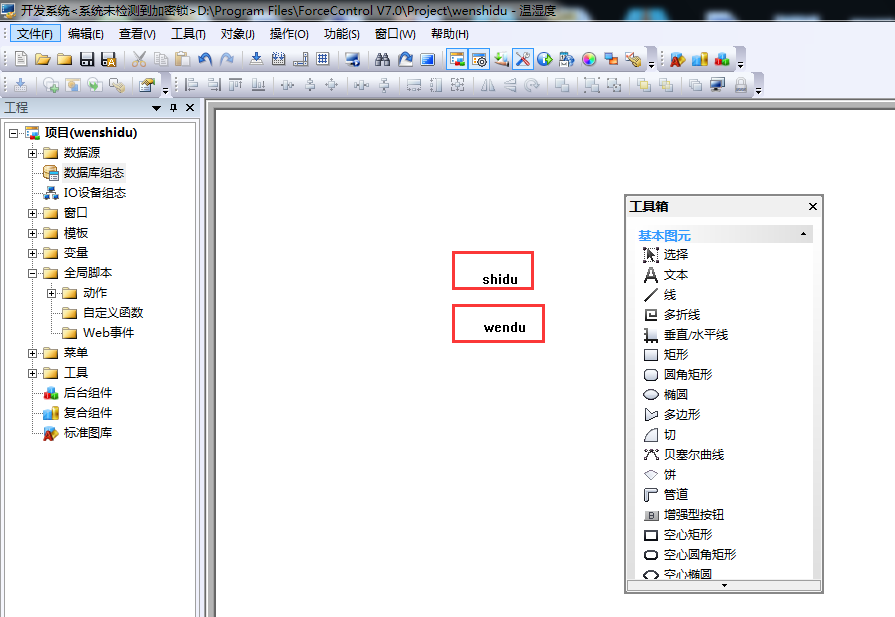Open the 窗口(W) menu

[395, 34]
